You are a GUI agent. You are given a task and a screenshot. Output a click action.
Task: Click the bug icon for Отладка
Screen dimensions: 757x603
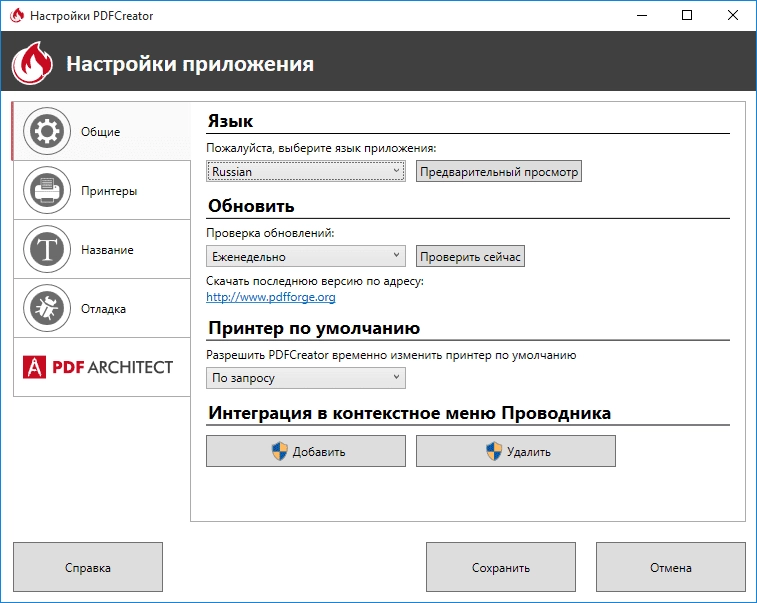tap(47, 308)
